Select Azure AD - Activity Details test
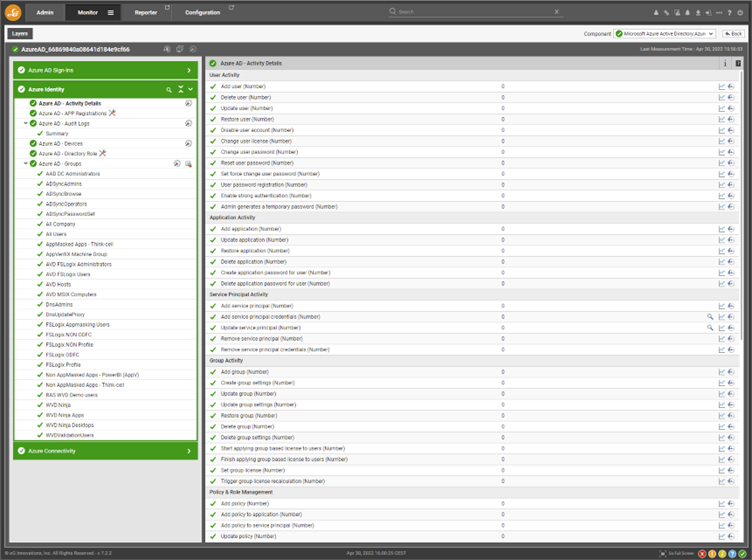The height and width of the screenshot is (560, 752). click(70, 104)
